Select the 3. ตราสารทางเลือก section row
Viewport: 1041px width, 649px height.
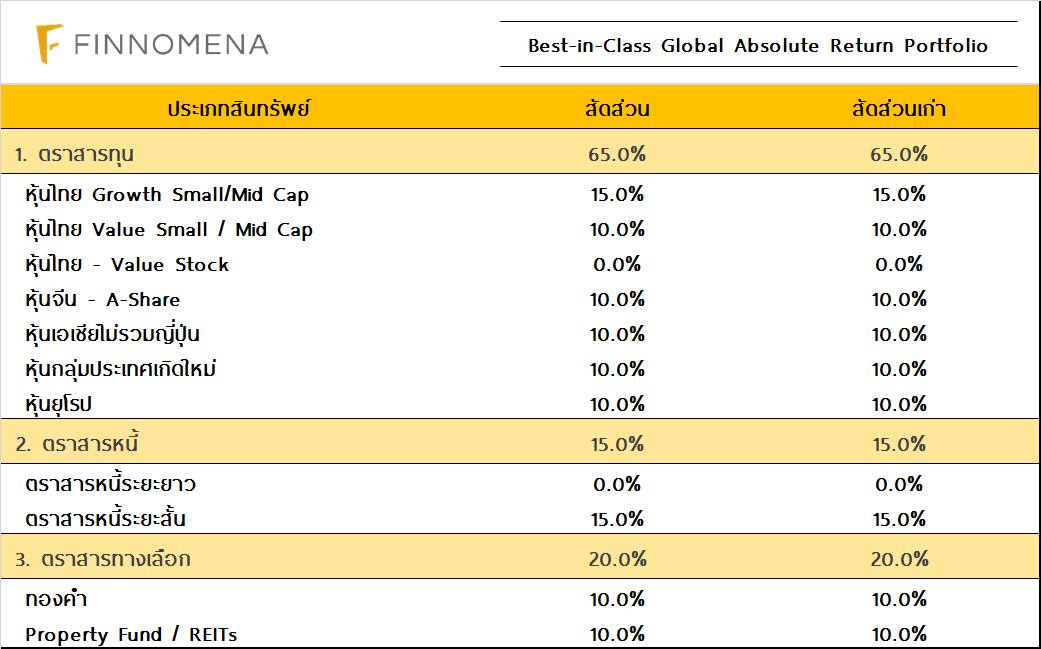click(x=103, y=559)
